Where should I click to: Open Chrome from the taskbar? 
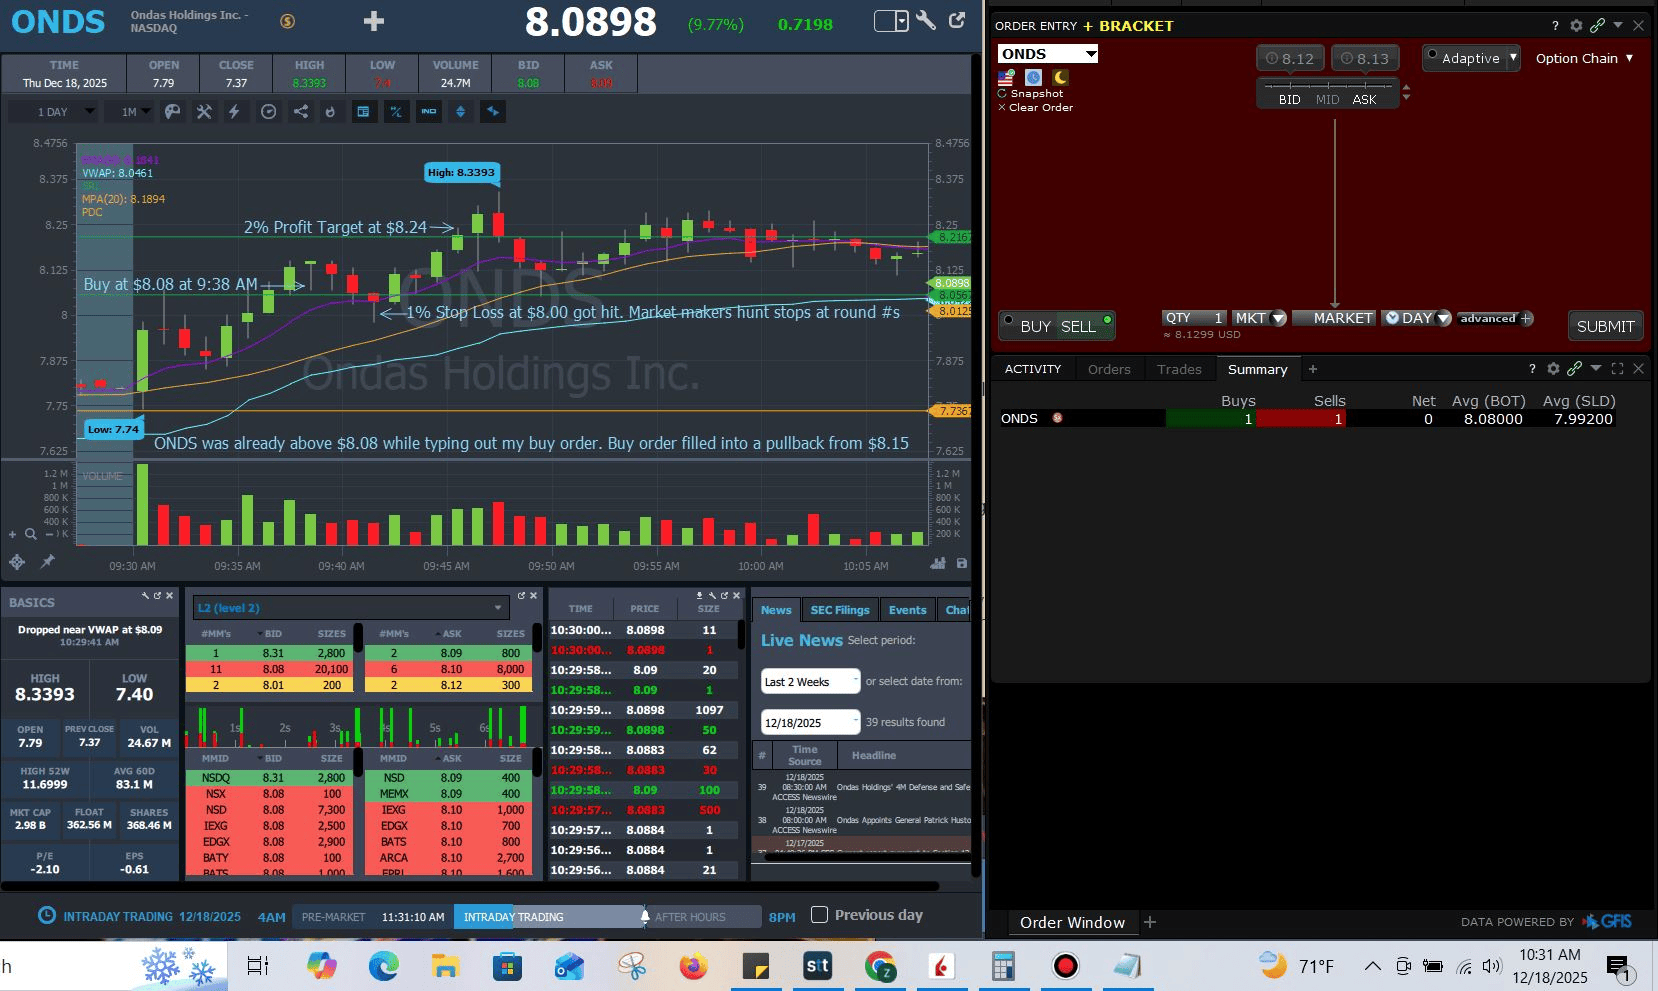(880, 966)
